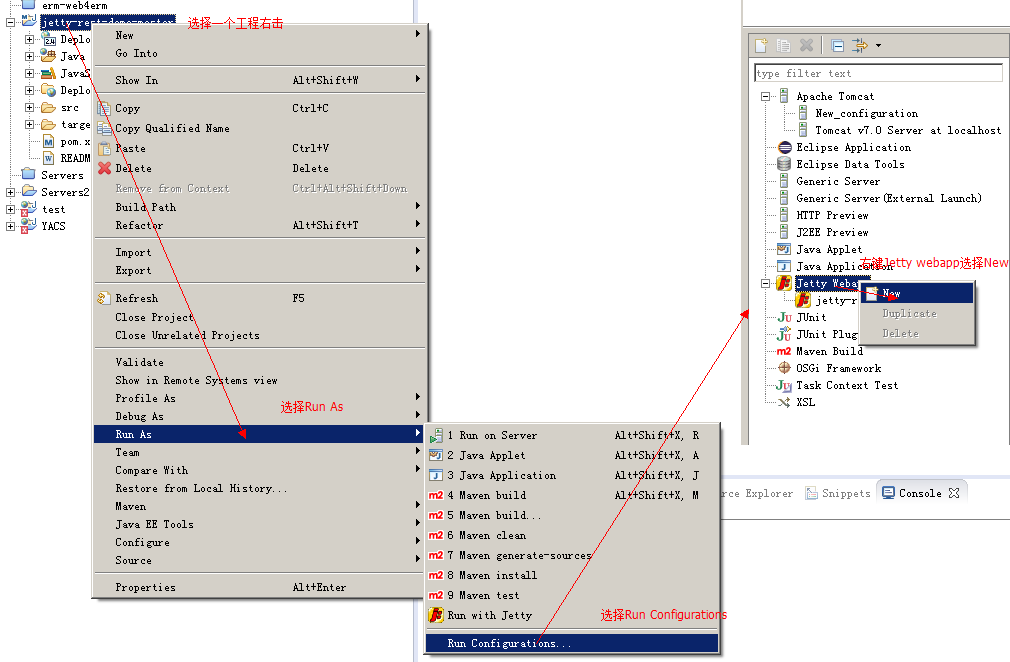
Task: Select Generic Server configuration type
Action: [837, 182]
